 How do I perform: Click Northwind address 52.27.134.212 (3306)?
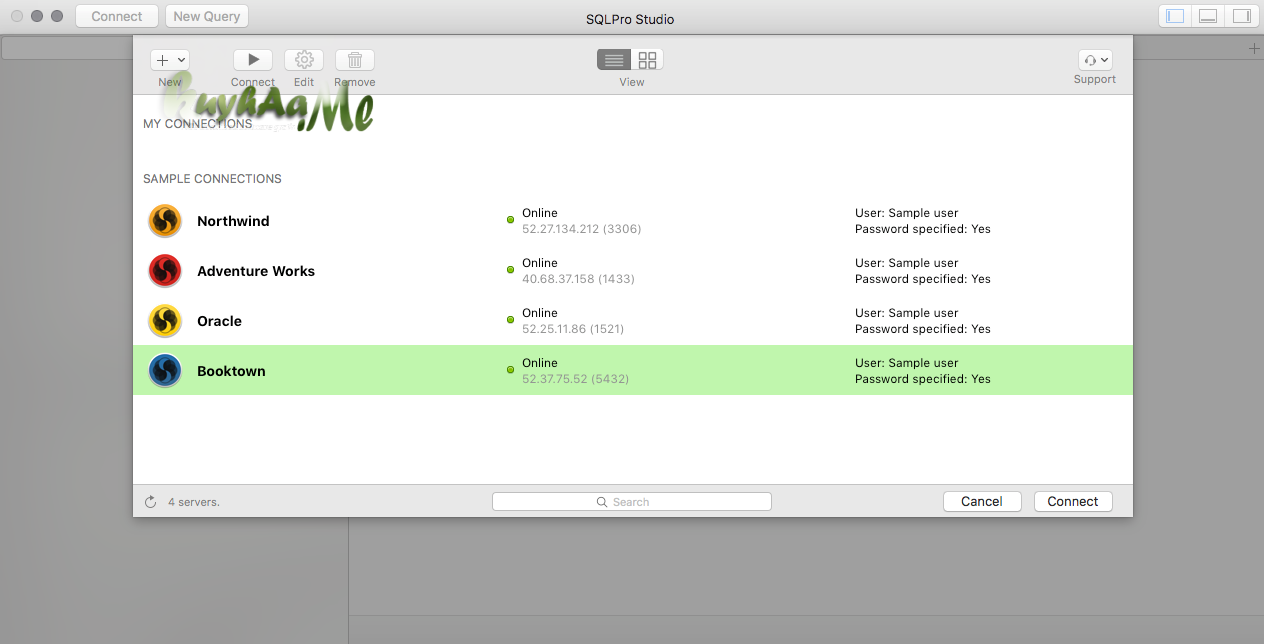tap(581, 229)
